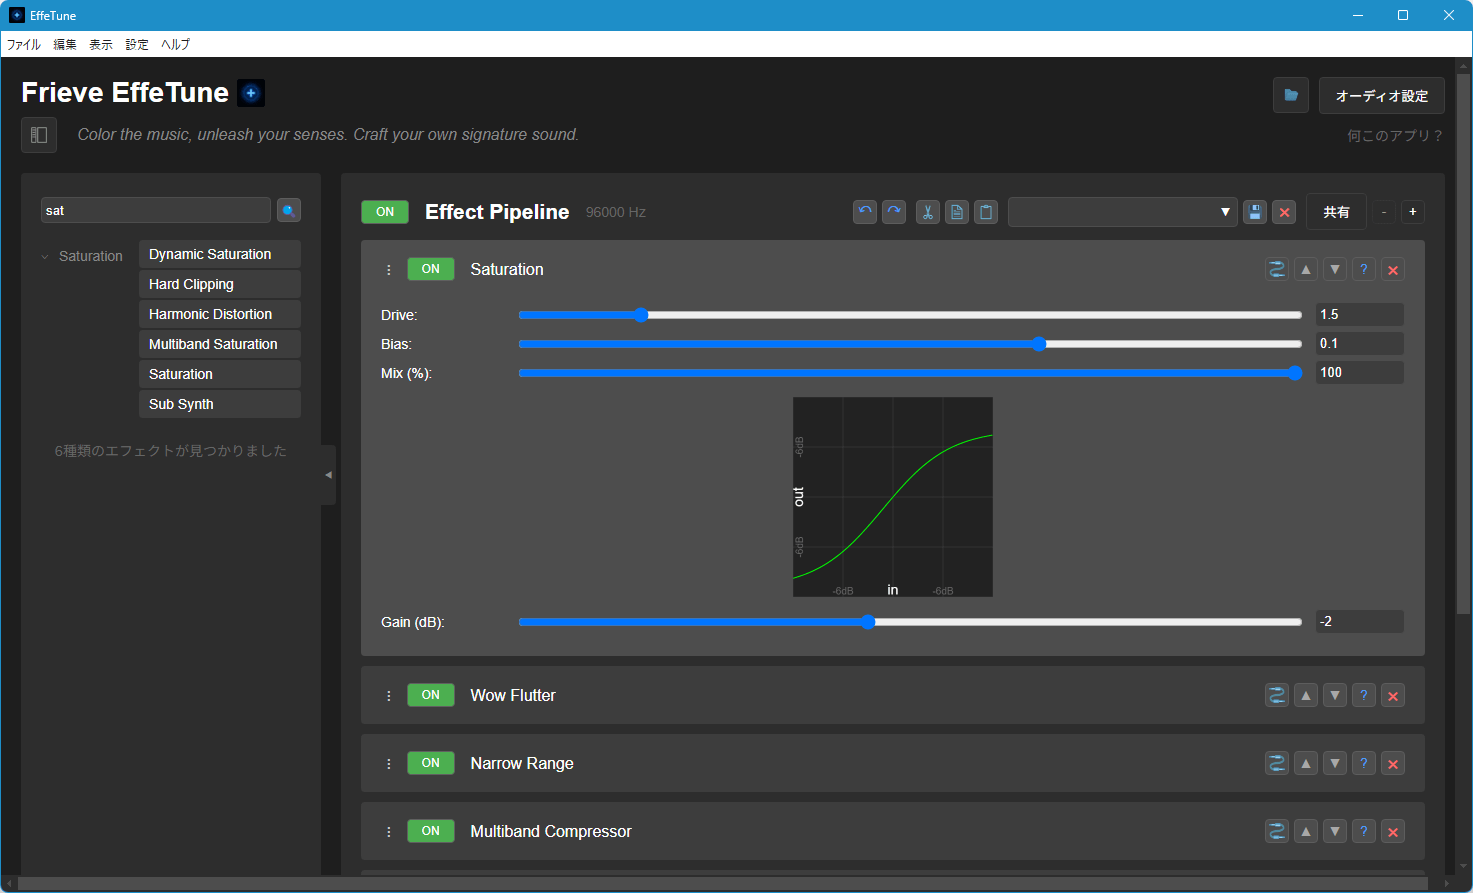The height and width of the screenshot is (893, 1473).
Task: Collapse sidebar with left arrow handle
Action: click(x=328, y=475)
